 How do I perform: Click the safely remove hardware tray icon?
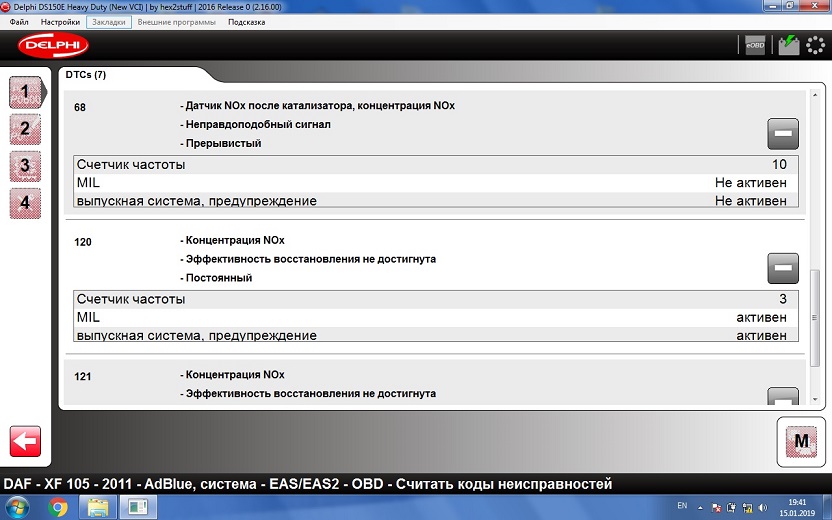point(731,507)
